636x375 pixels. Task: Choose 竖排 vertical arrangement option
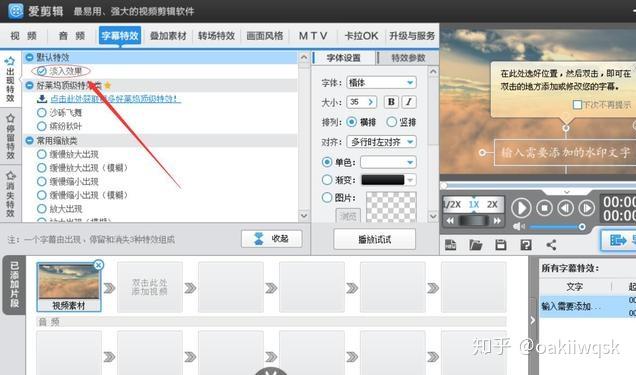coord(391,122)
